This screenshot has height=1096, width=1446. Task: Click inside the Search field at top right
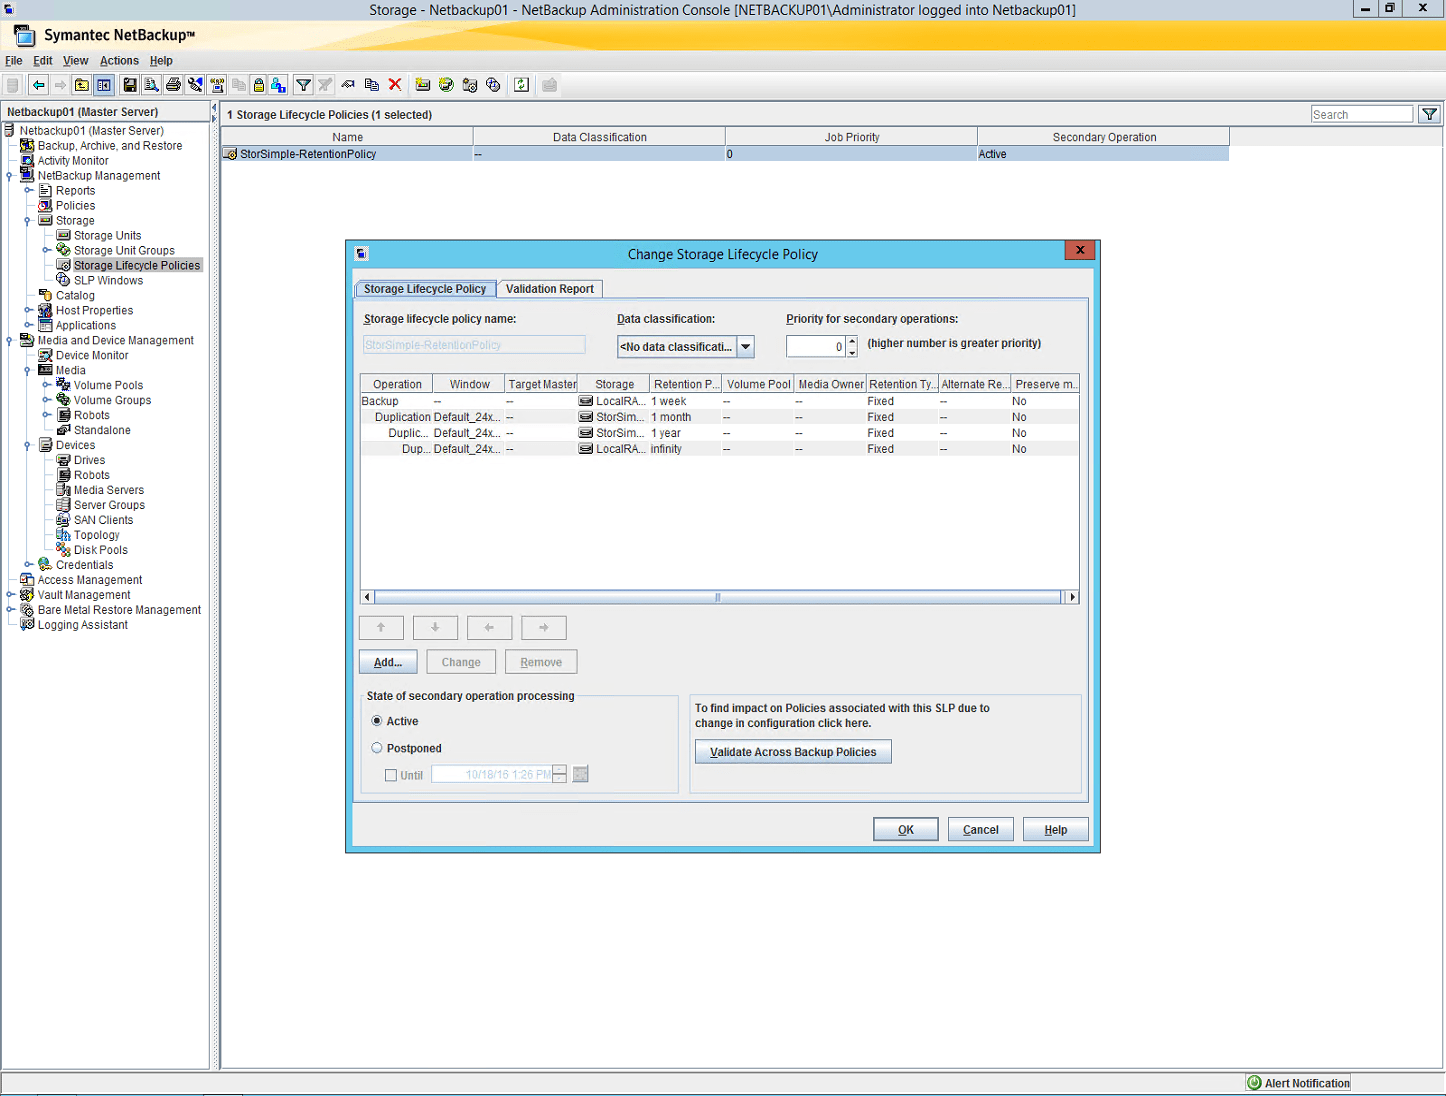(1362, 113)
